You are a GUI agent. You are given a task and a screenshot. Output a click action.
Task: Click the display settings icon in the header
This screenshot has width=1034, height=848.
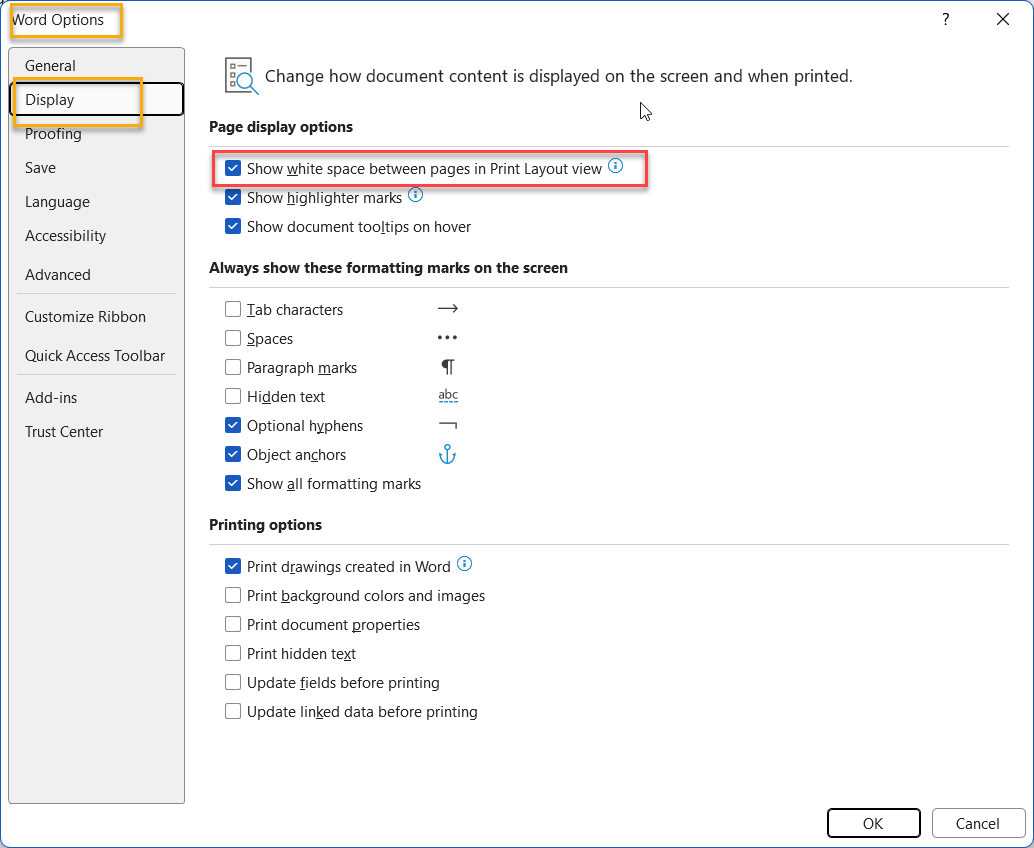pyautogui.click(x=241, y=75)
